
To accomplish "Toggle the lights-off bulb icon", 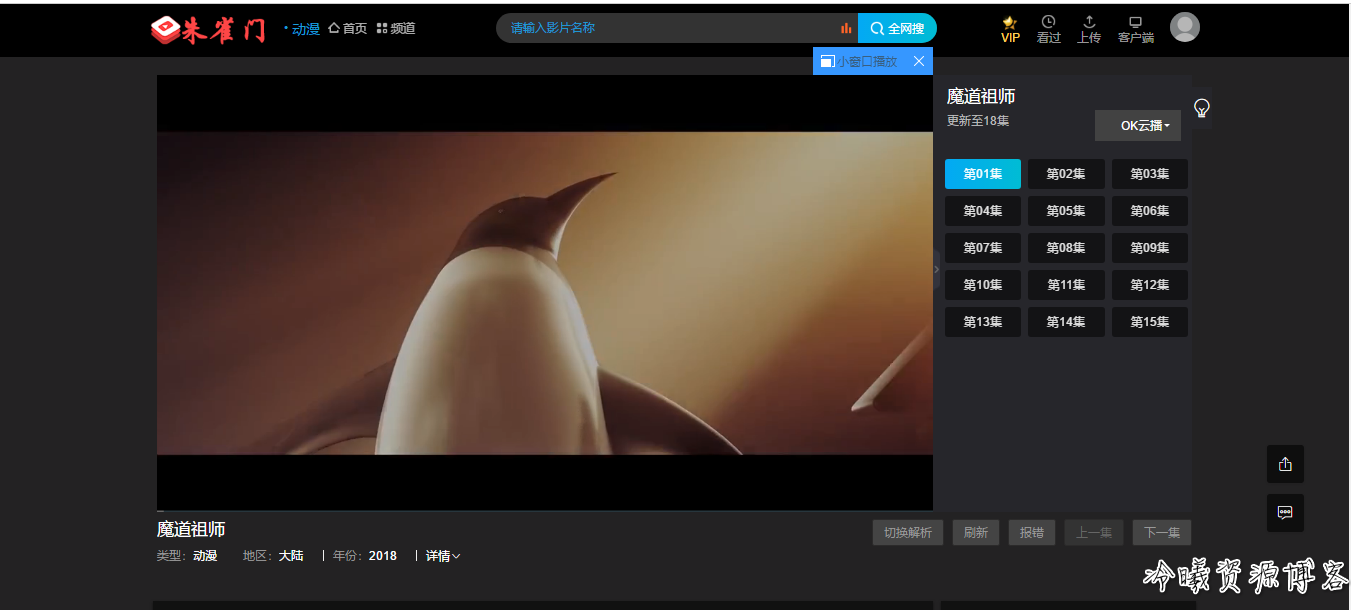I will click(x=1202, y=108).
